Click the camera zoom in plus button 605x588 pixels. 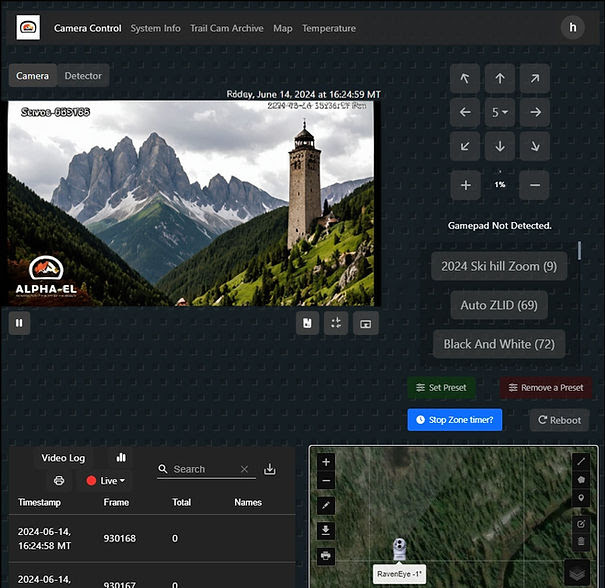(x=465, y=185)
